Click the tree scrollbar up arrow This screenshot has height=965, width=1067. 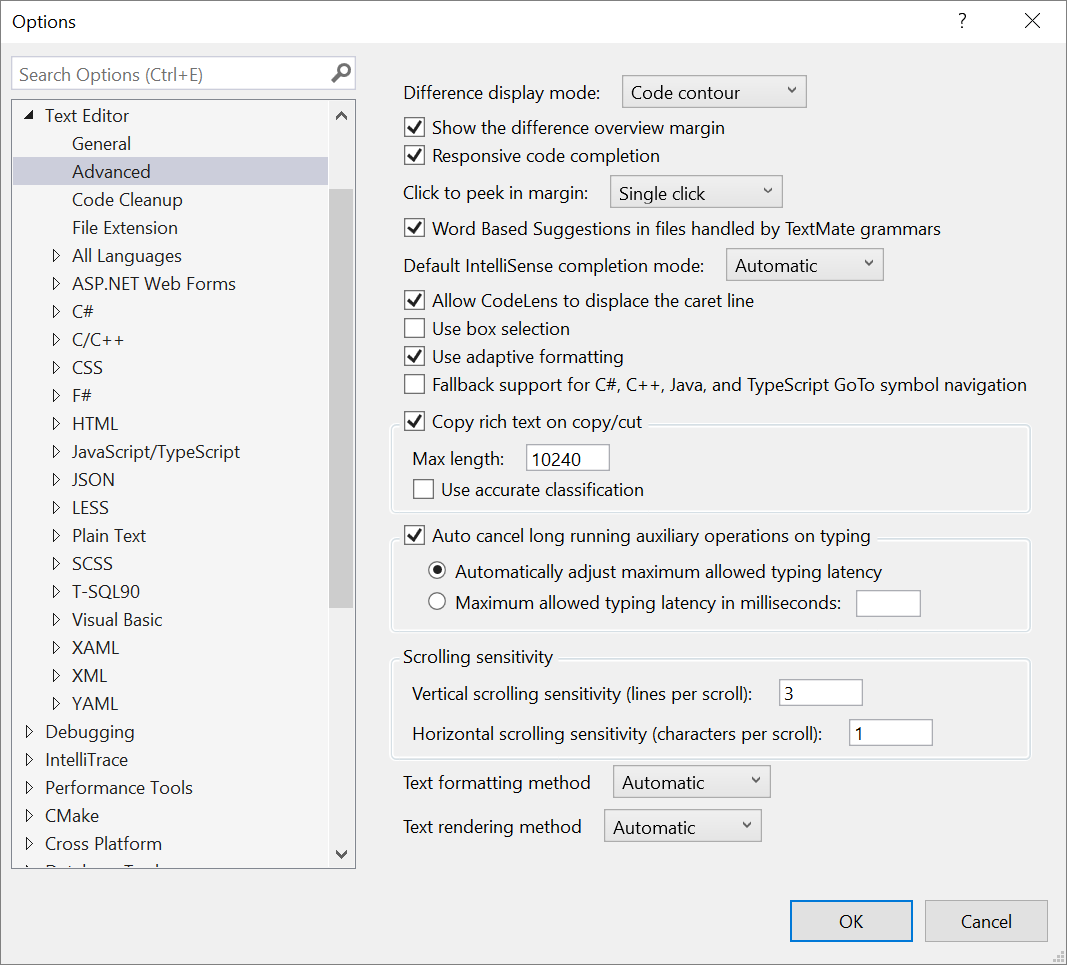coord(342,116)
